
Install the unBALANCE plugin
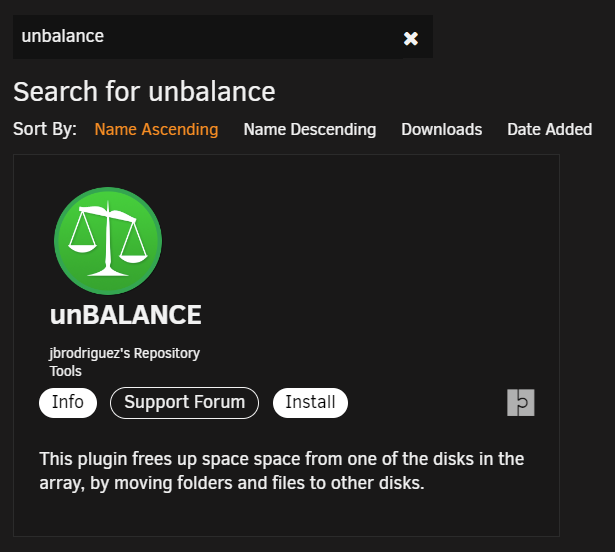point(310,403)
